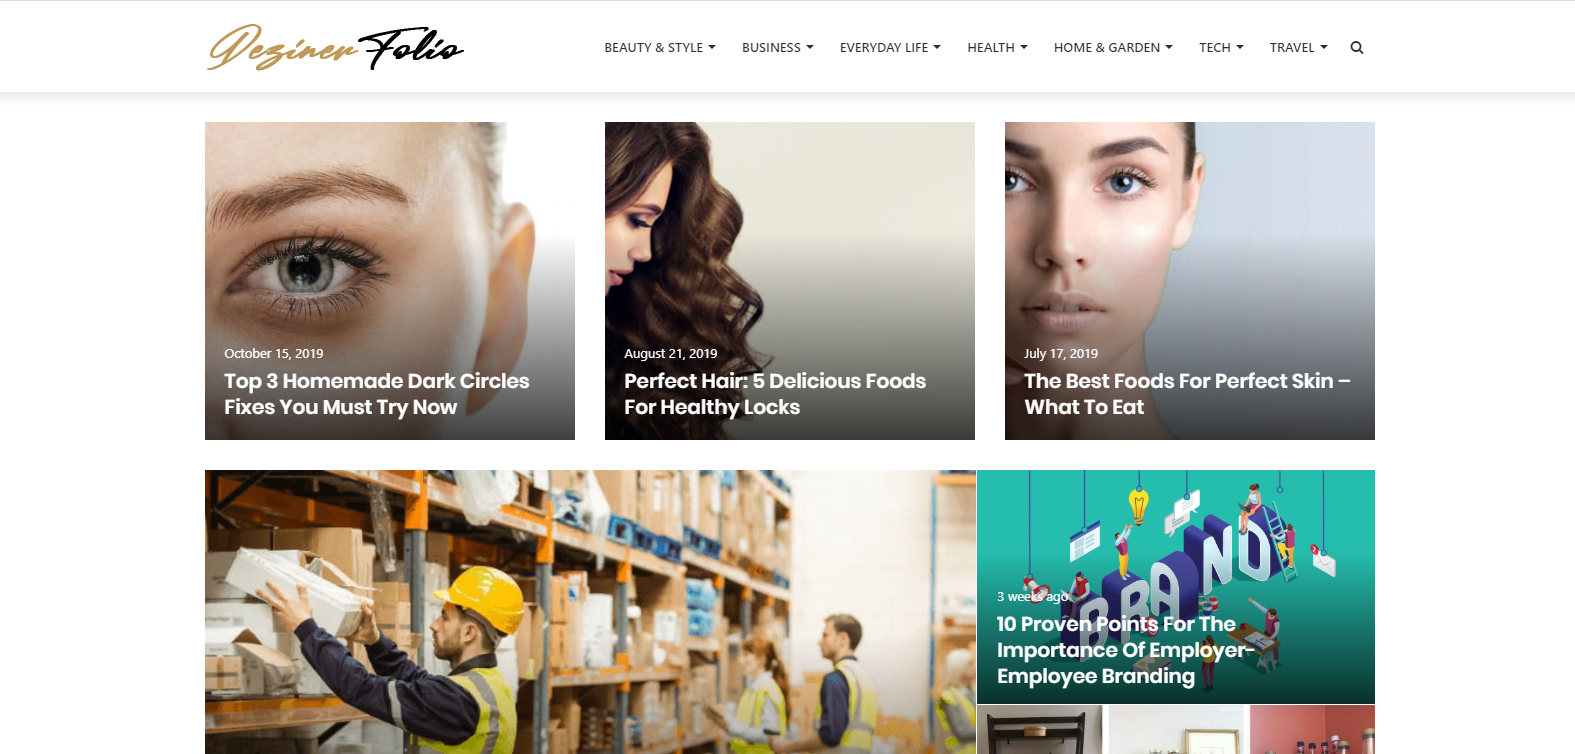This screenshot has height=754, width=1575.
Task: Open the Top 3 Homemade Dark Circles article
Action: click(377, 394)
